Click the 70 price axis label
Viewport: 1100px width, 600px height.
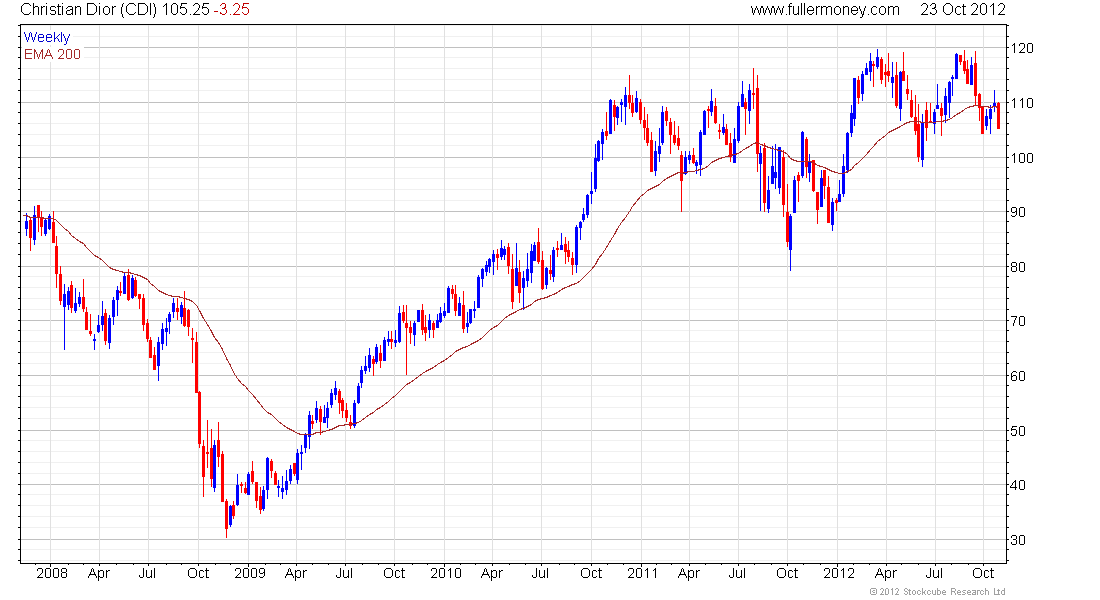pos(1018,321)
